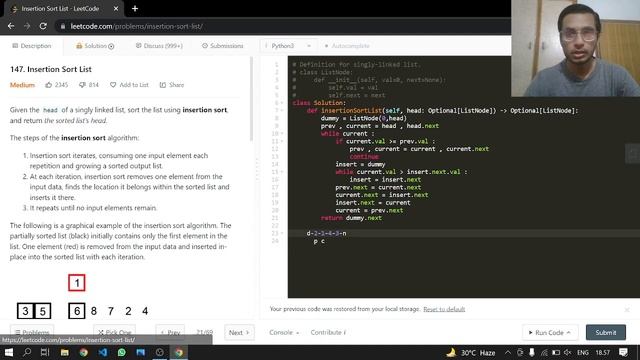
Task: Switch to the active Chrome window in taskbar
Action: coord(179,352)
